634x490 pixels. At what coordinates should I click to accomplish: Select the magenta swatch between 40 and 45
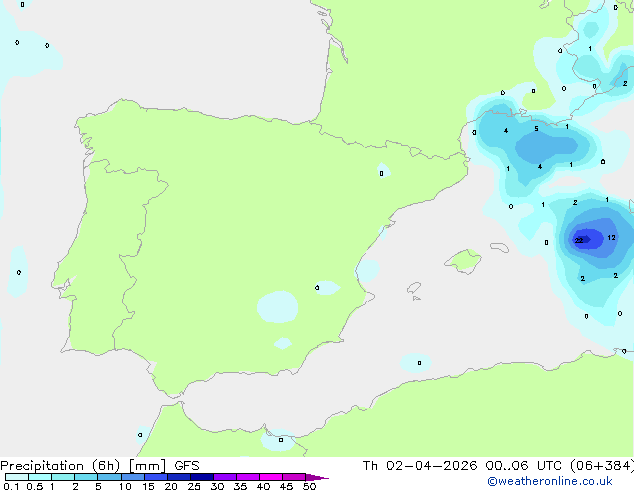(271, 477)
